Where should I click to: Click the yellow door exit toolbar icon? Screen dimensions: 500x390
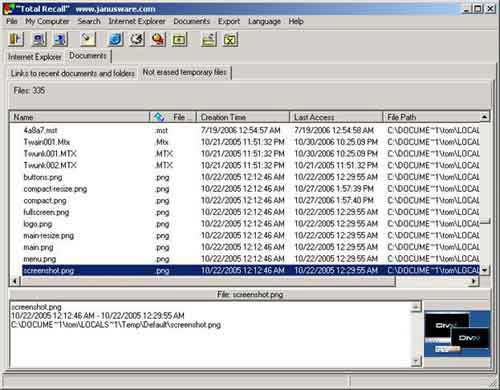pyautogui.click(x=16, y=39)
